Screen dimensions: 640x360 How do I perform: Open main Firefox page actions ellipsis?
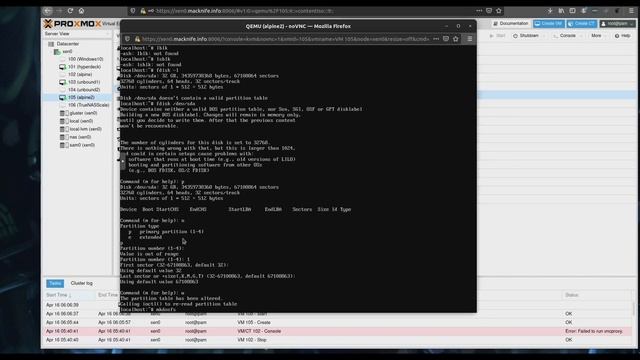[x=479, y=11]
